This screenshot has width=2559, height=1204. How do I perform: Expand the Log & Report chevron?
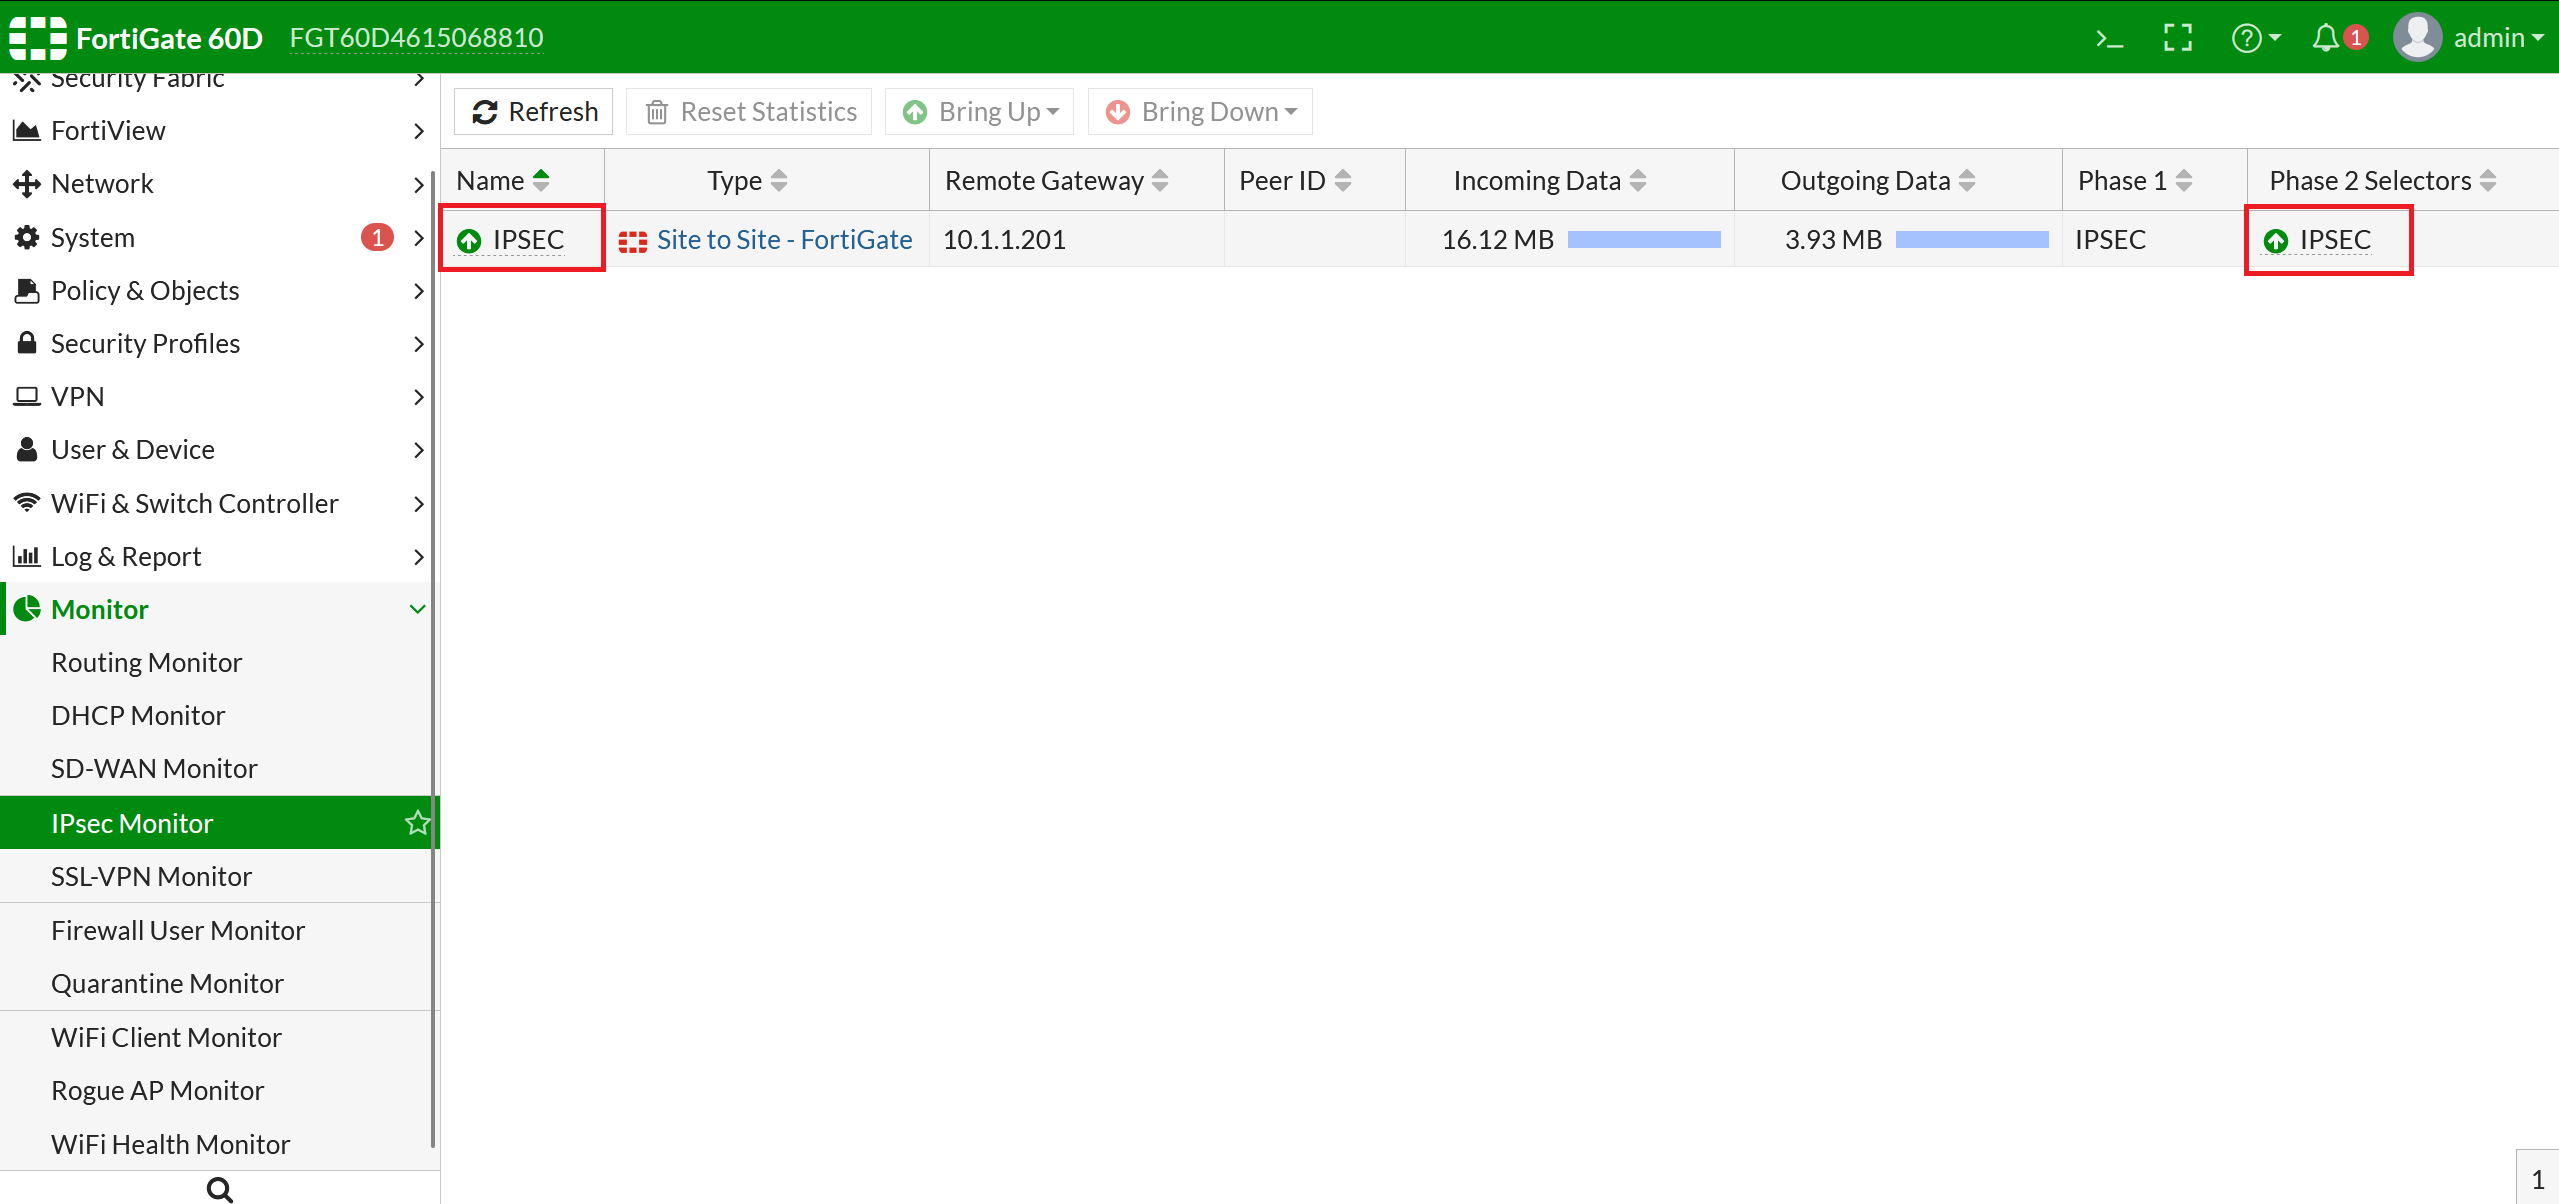[x=419, y=557]
